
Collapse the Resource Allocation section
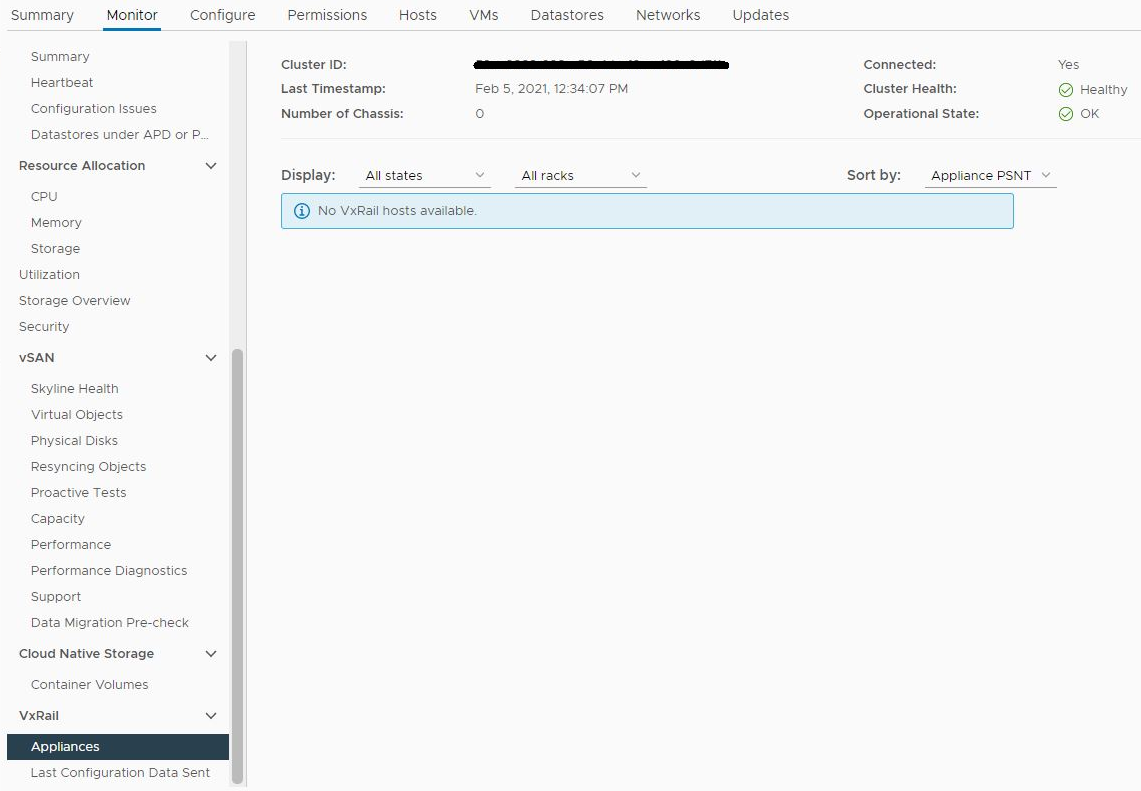pyautogui.click(x=211, y=166)
